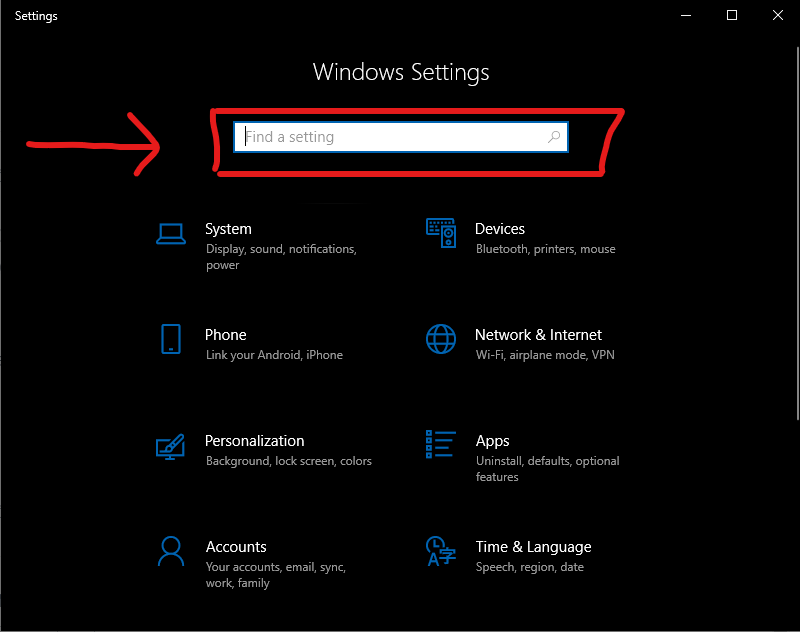Open the Network & Internet globe icon
Screen dimensions: 800x632
[x=441, y=339]
